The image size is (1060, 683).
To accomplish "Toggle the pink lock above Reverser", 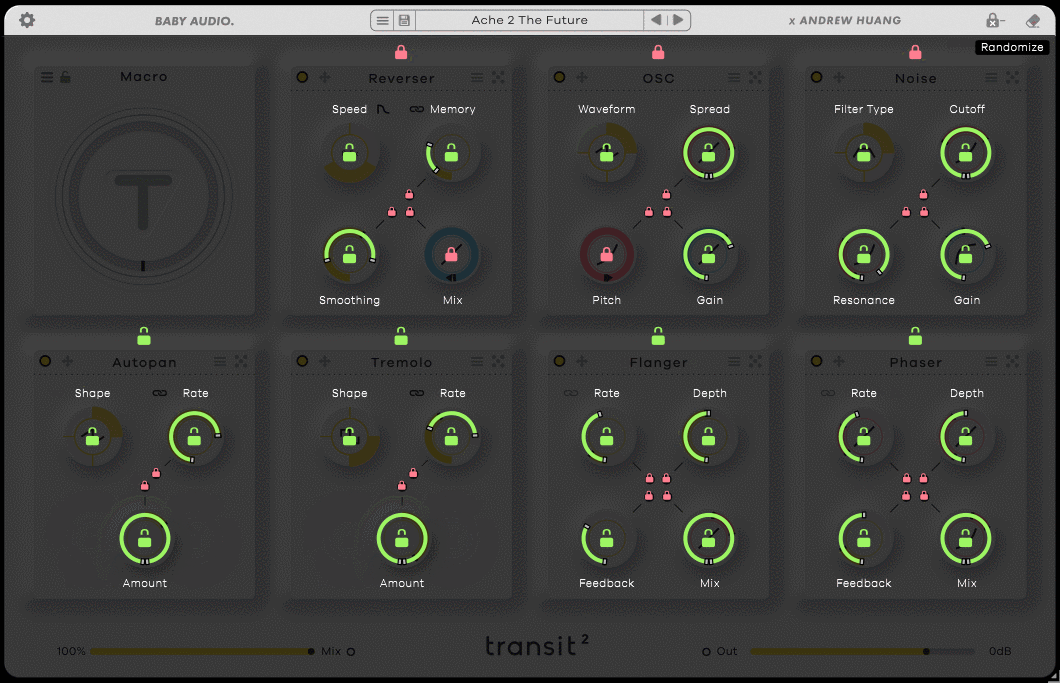I will tap(401, 52).
